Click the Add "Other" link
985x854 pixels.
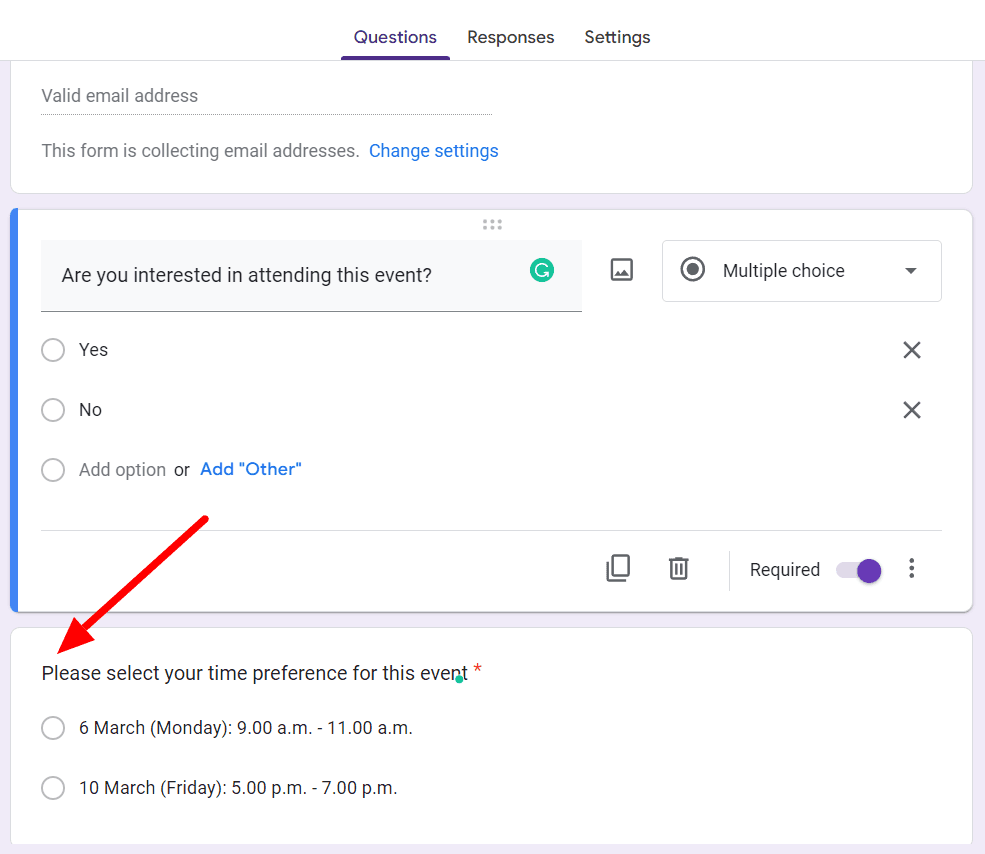point(251,469)
